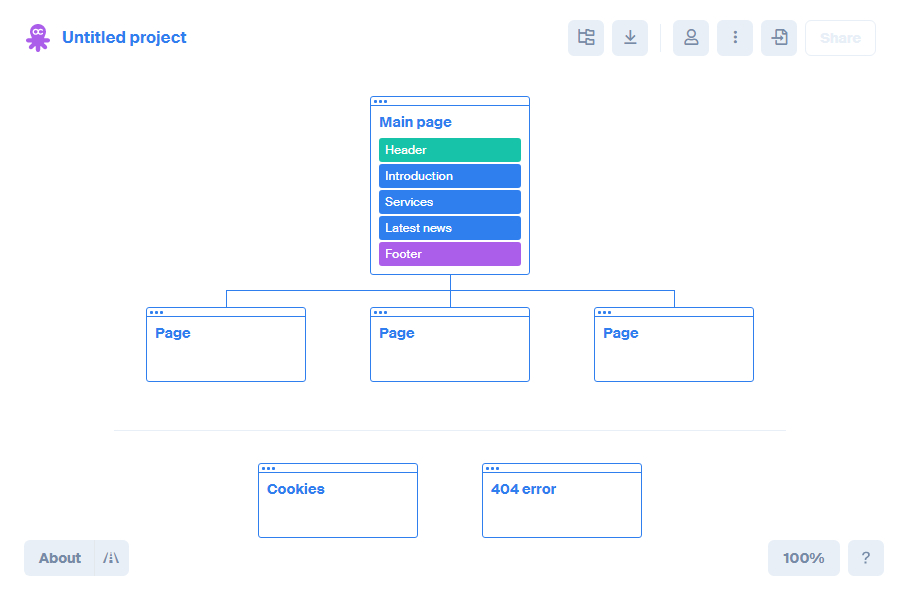Click the 100% zoom level button
Screen dimensions: 900x600
tap(804, 558)
